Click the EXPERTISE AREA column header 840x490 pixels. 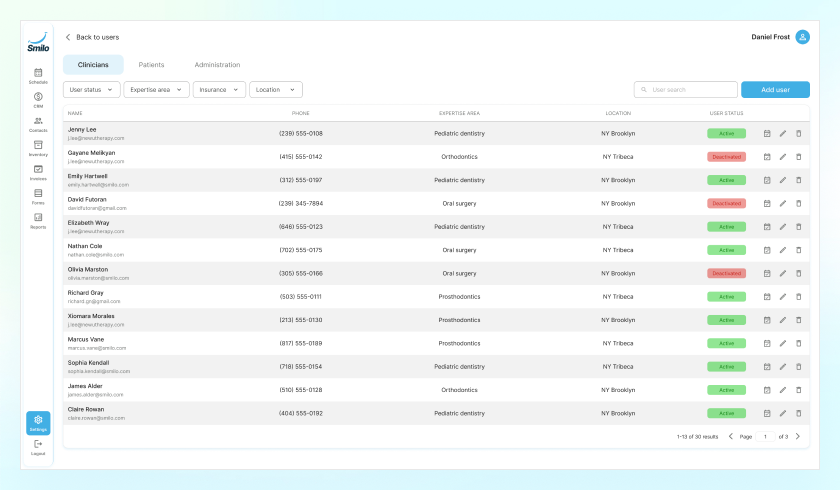[459, 113]
